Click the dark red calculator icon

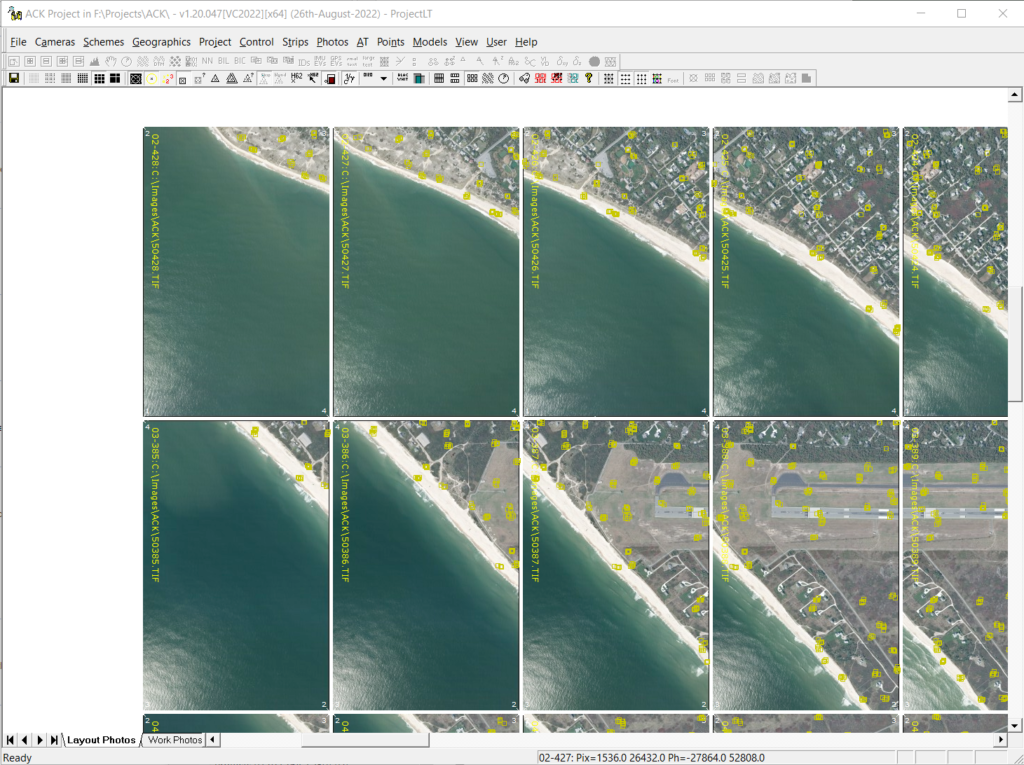330,78
